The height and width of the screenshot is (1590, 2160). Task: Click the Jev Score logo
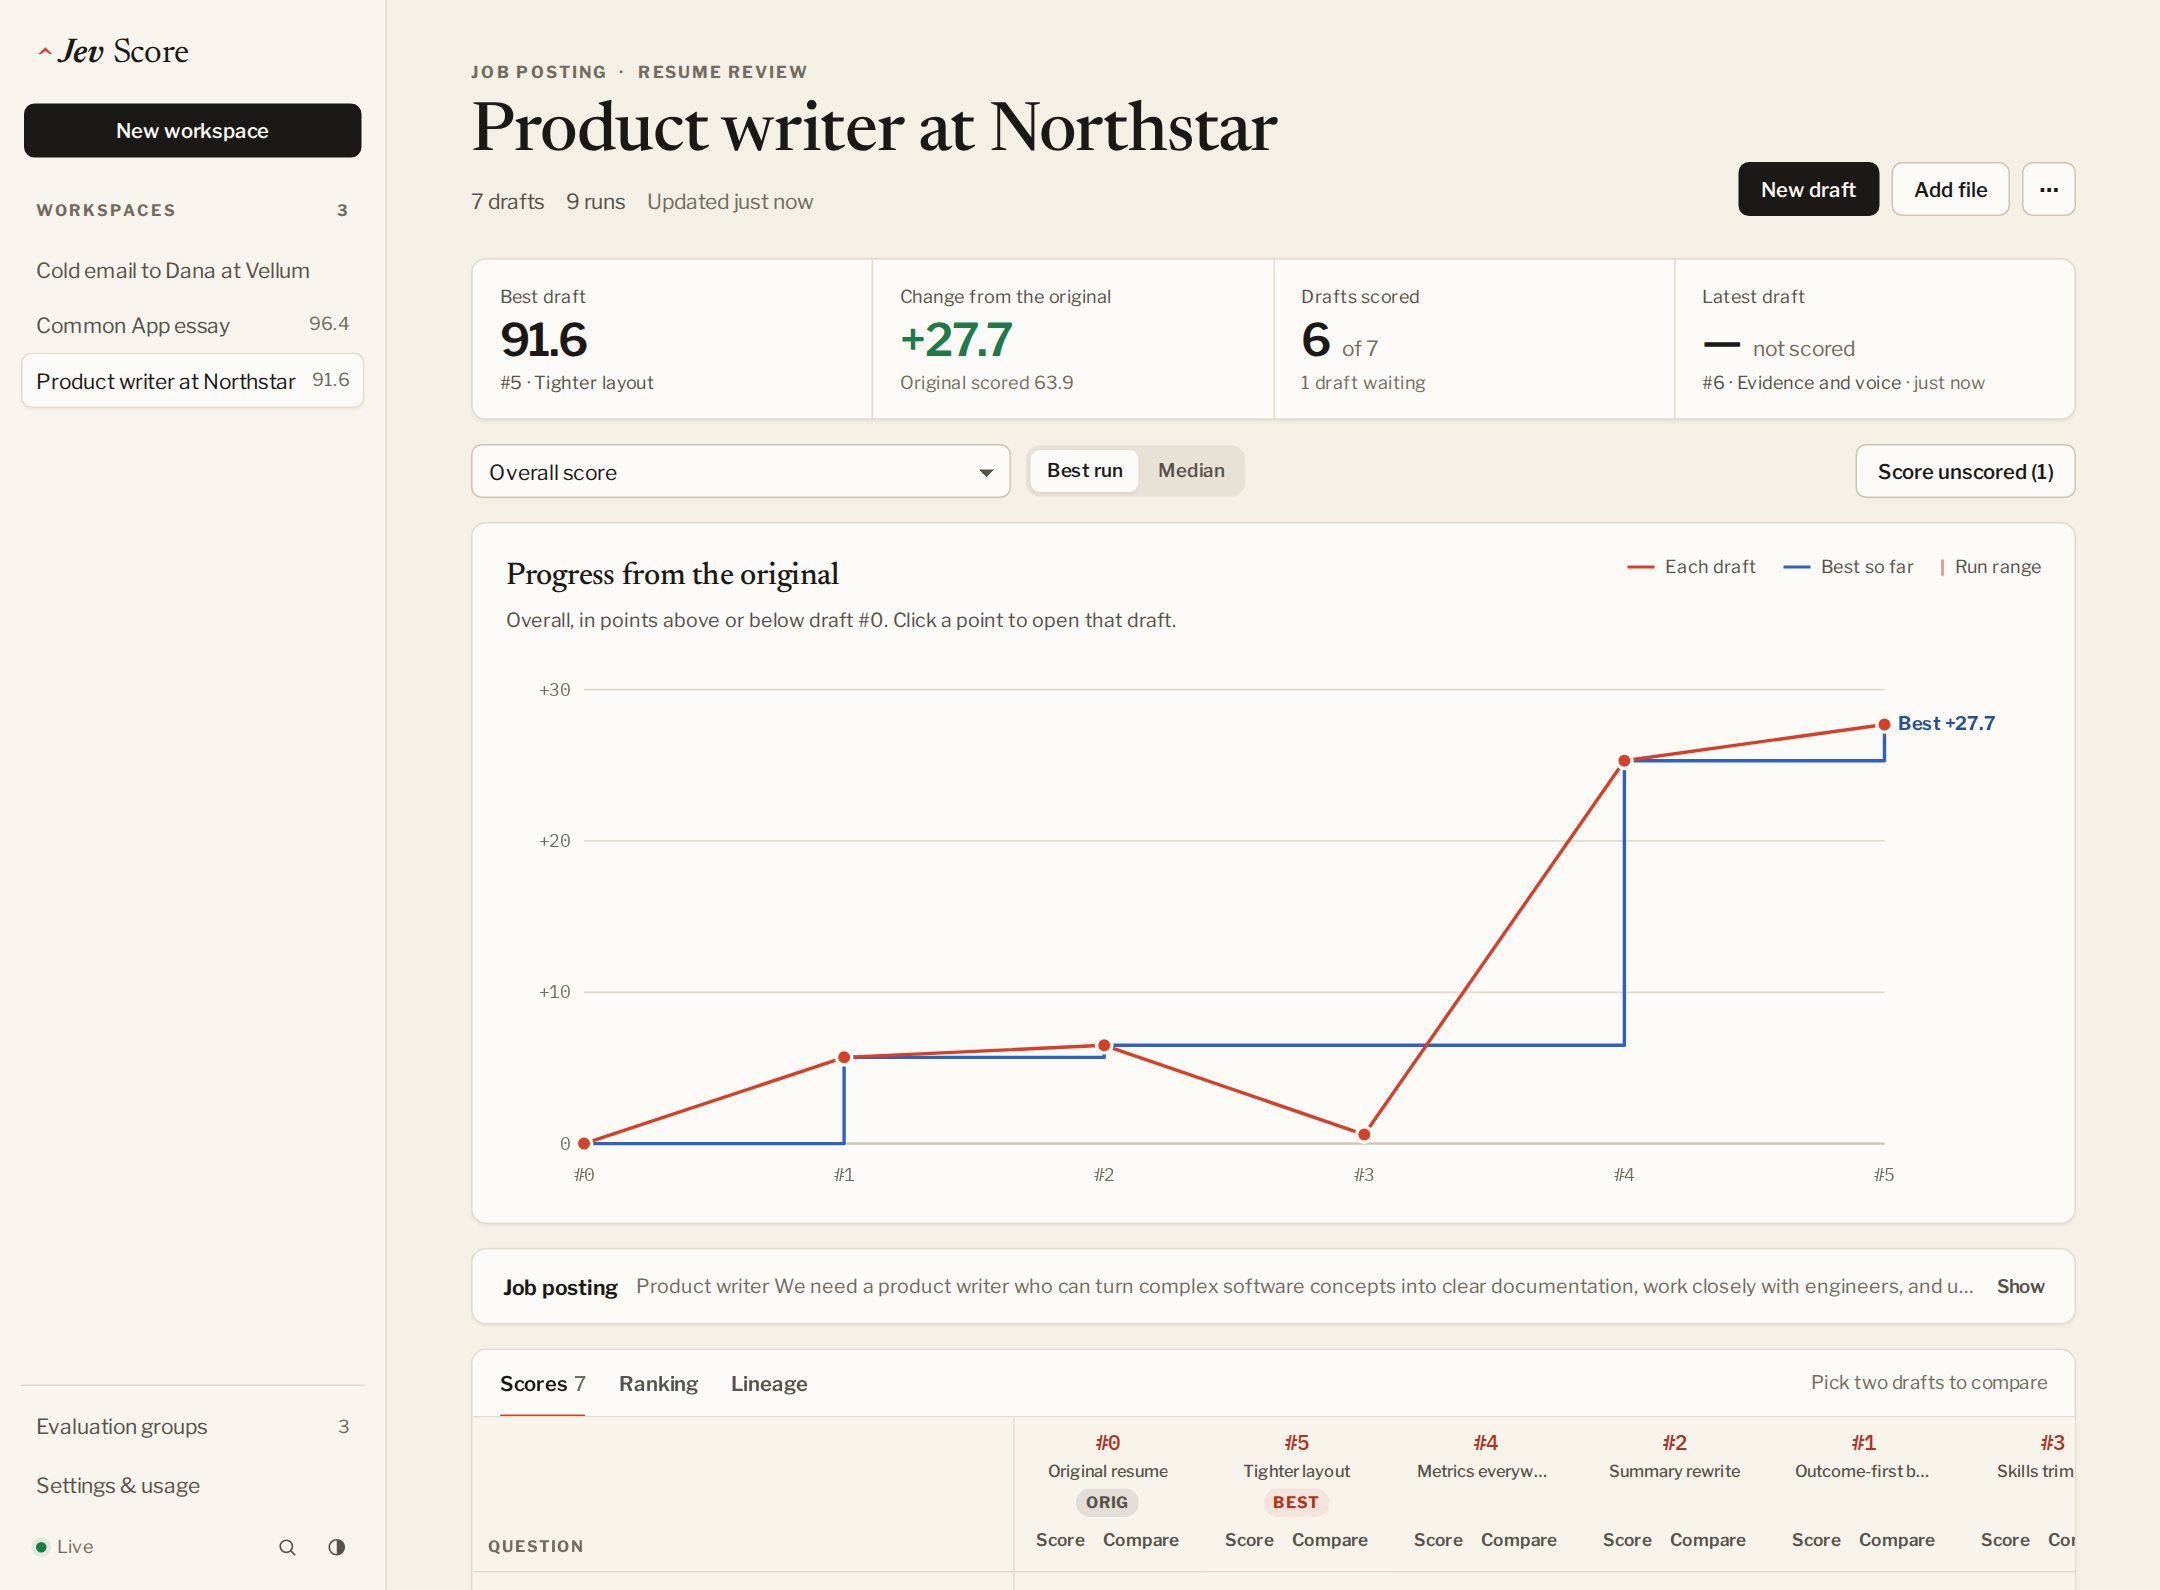coord(113,51)
